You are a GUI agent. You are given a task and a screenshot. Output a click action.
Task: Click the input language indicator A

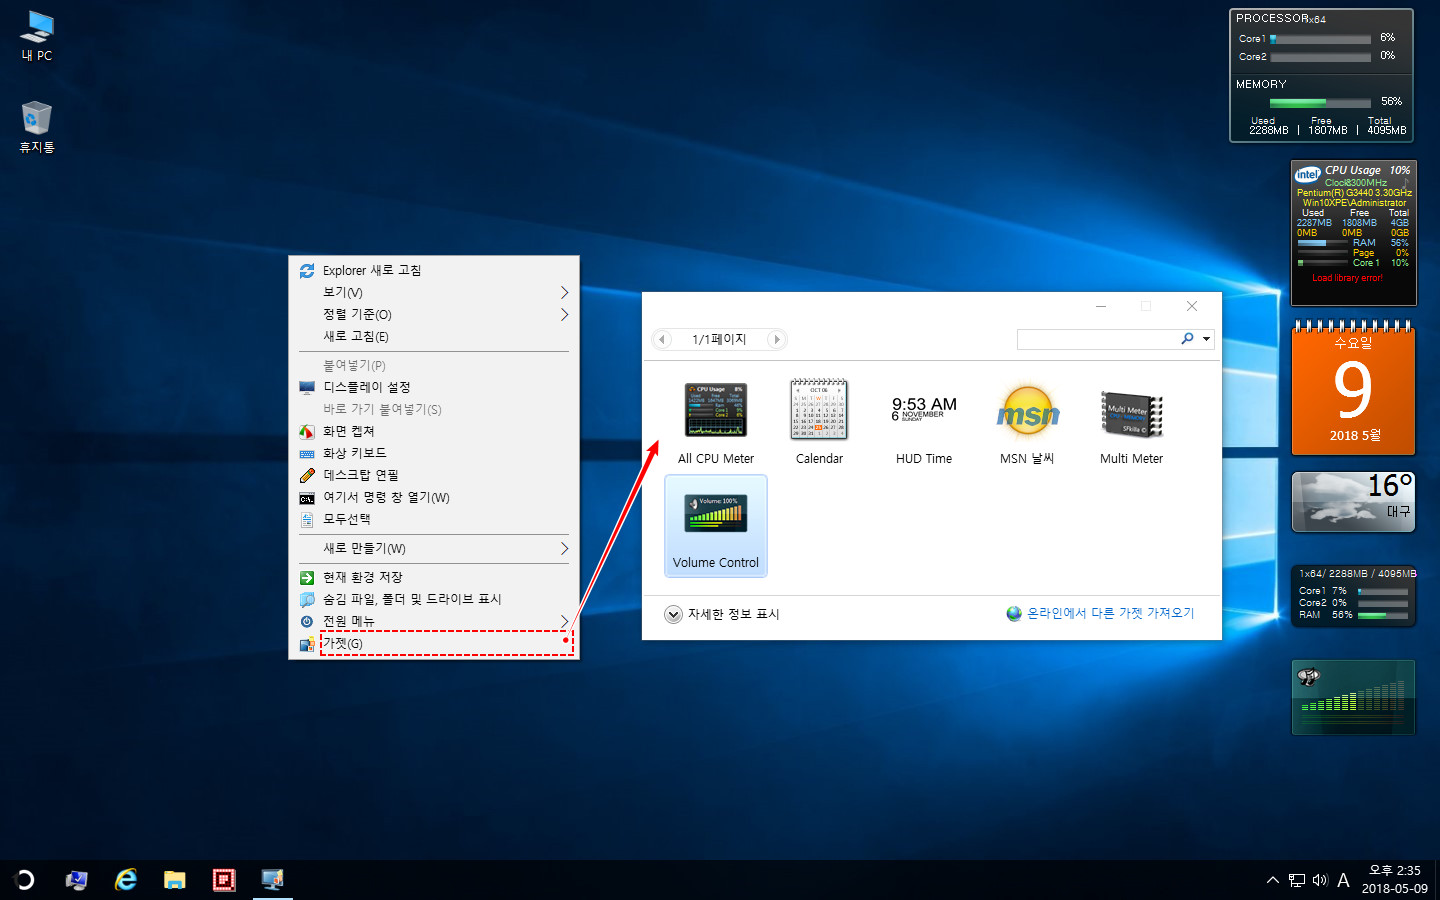click(x=1343, y=880)
